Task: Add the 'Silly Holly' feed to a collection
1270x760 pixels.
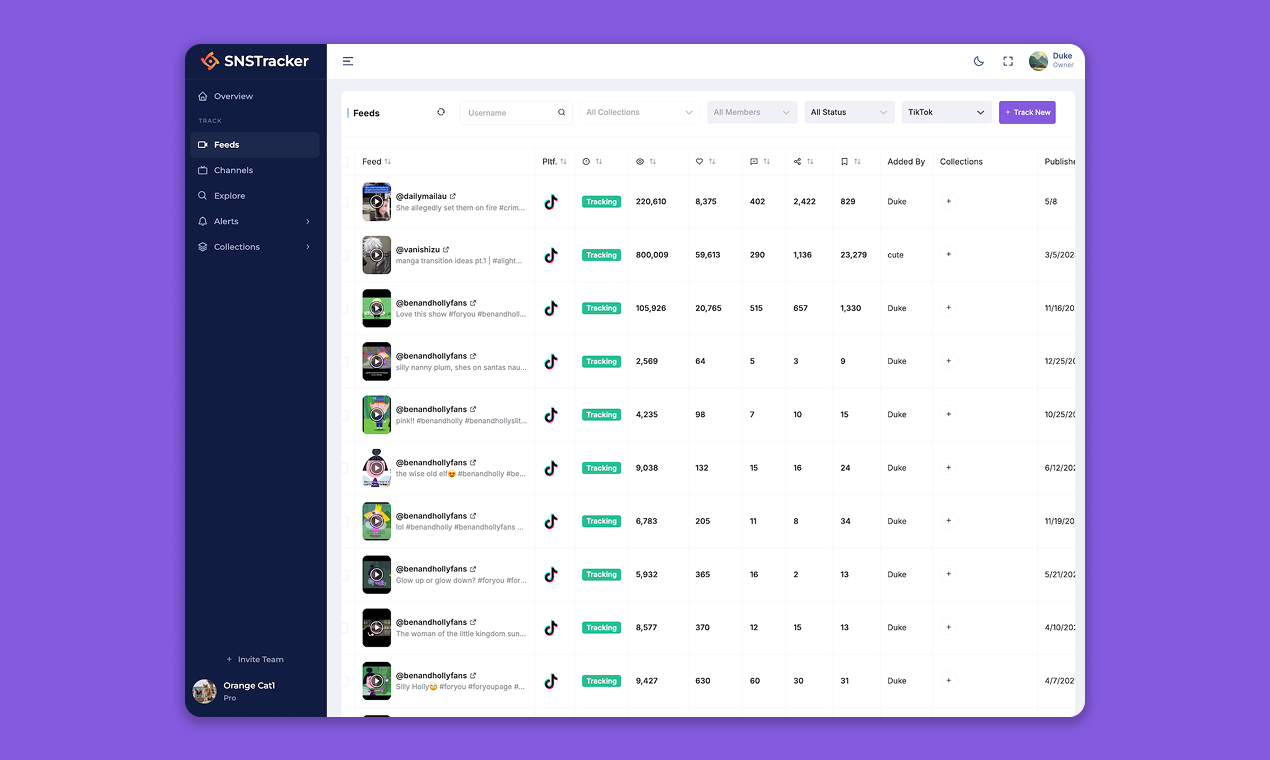Action: point(949,681)
